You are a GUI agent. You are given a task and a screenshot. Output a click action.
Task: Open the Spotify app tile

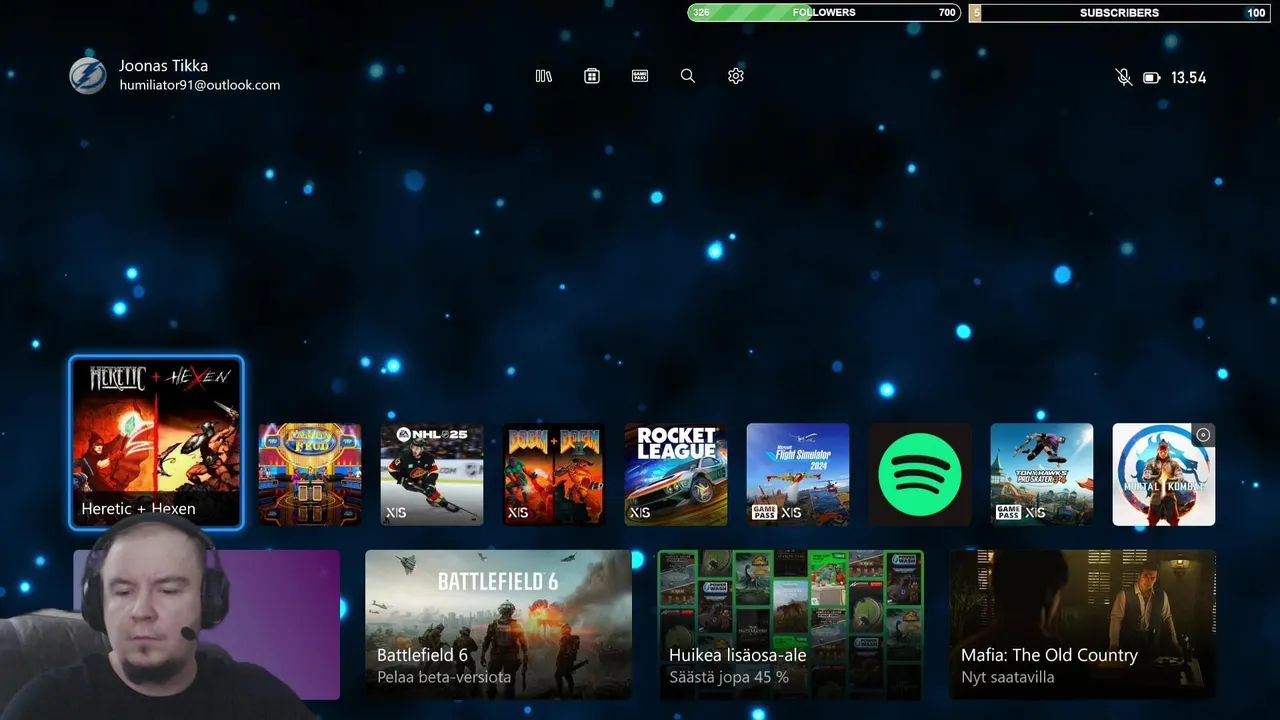point(920,474)
